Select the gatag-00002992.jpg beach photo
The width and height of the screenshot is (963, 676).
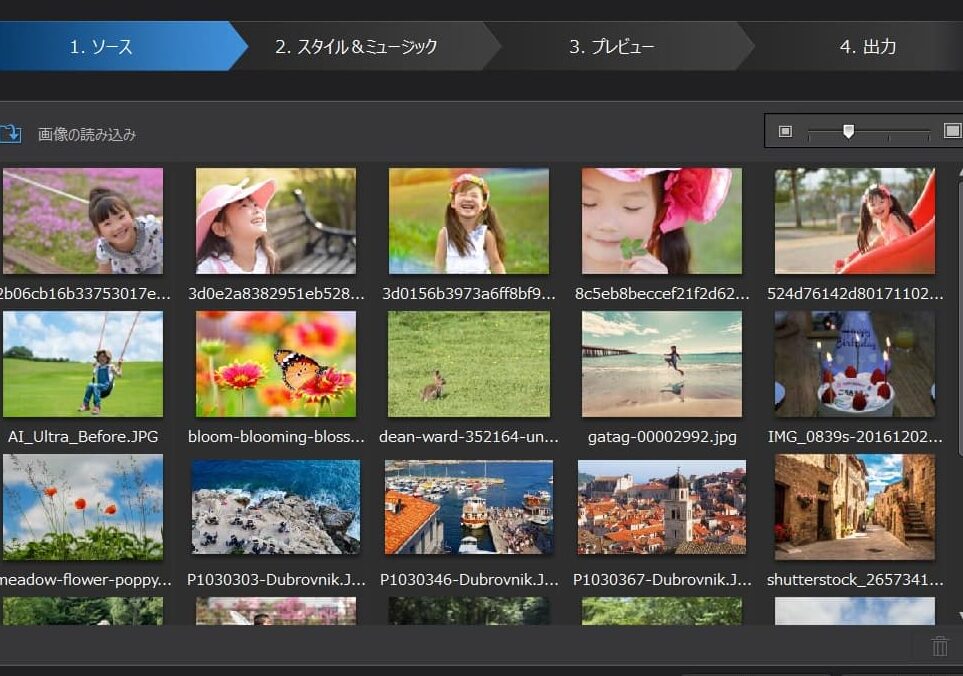tap(661, 364)
